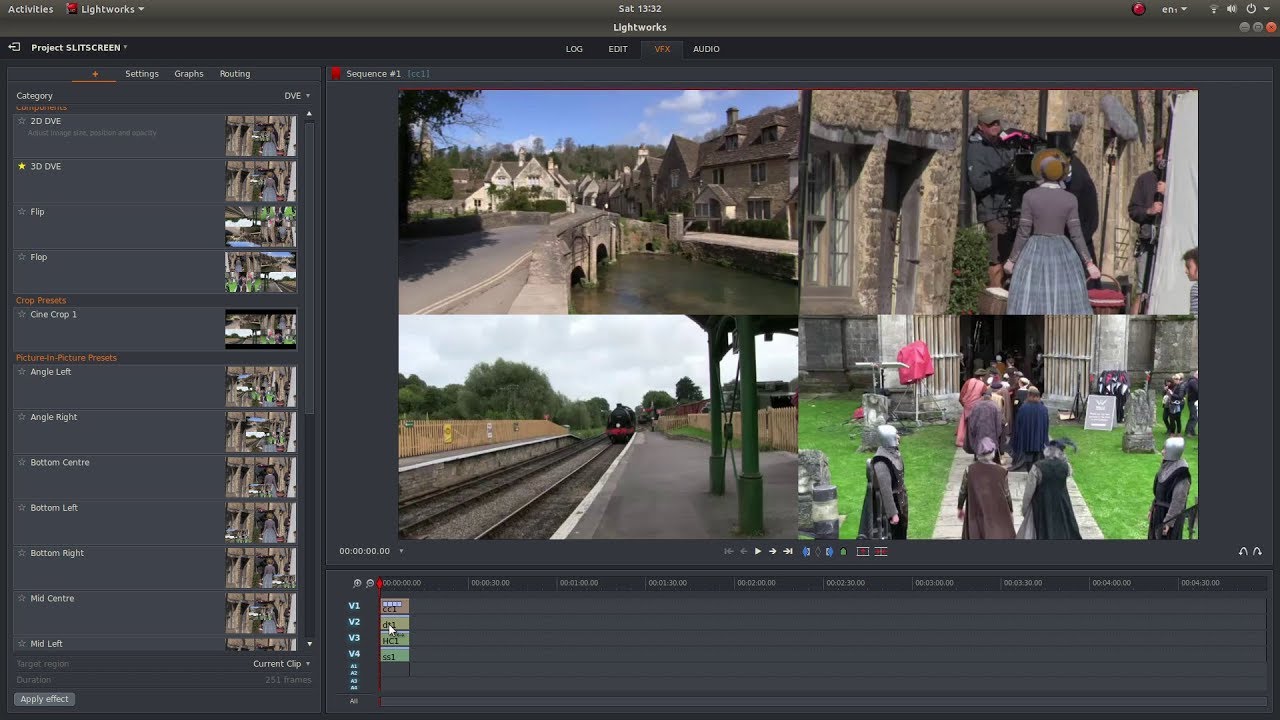Click the exit project icon

(14, 47)
